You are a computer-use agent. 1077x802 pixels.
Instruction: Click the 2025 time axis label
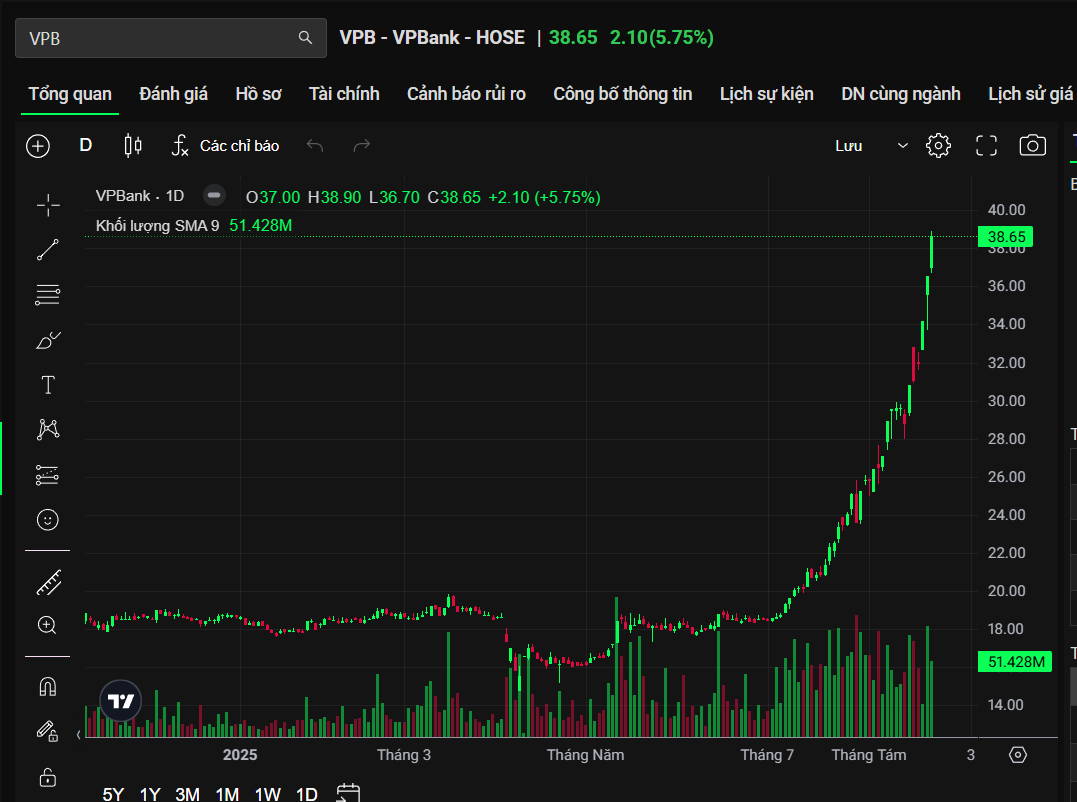[240, 755]
